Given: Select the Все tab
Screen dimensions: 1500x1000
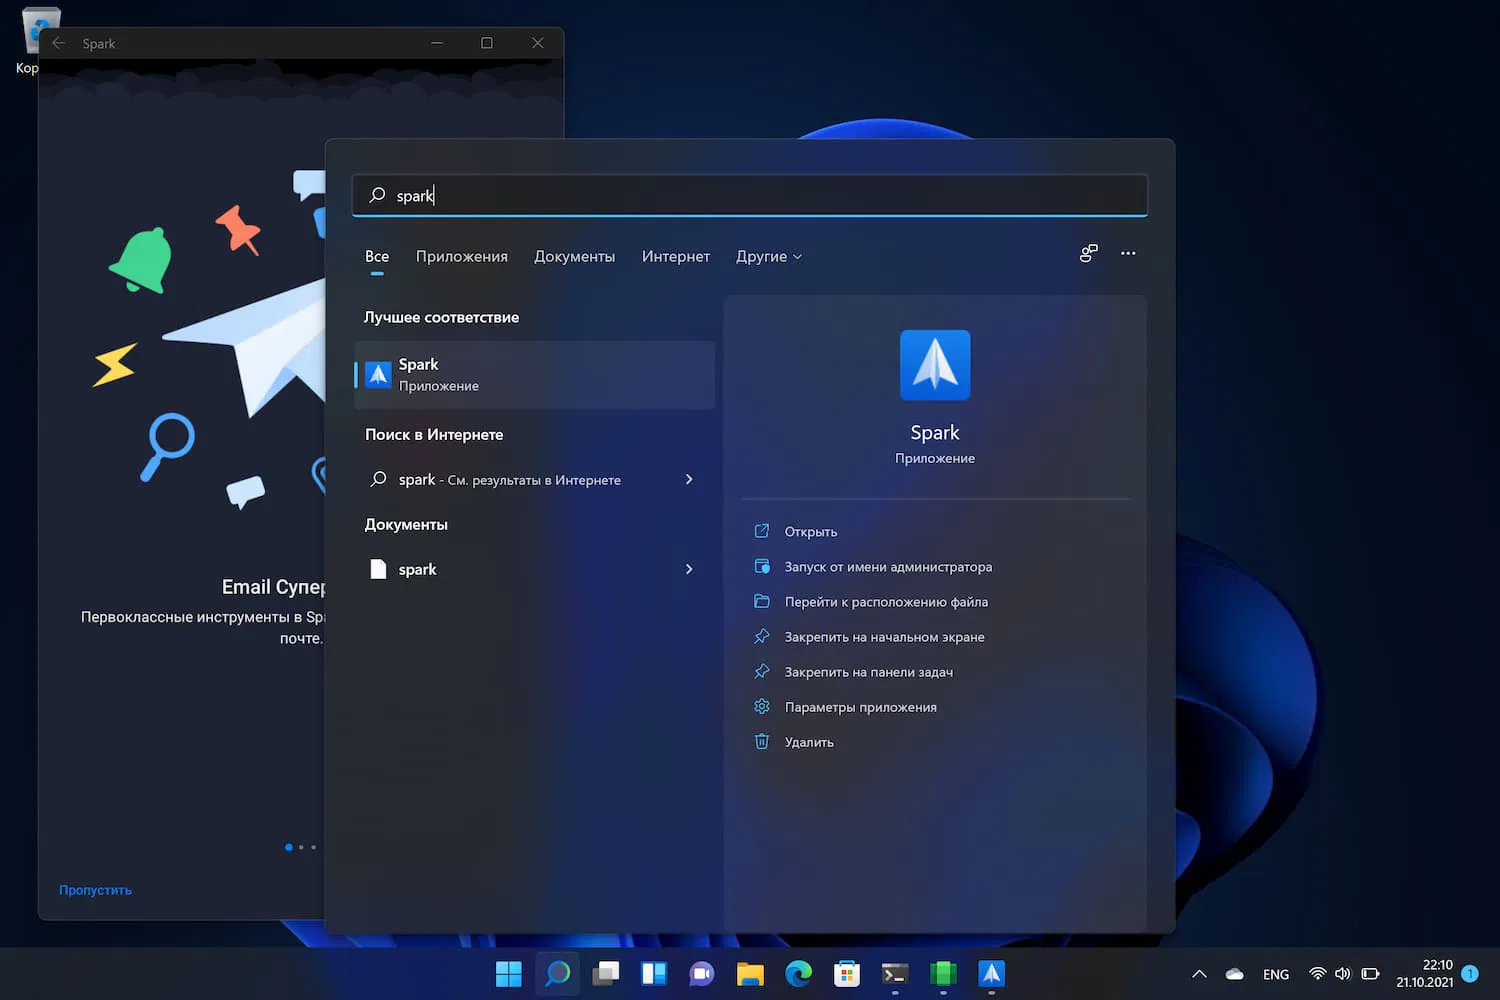Looking at the screenshot, I should click(x=377, y=257).
